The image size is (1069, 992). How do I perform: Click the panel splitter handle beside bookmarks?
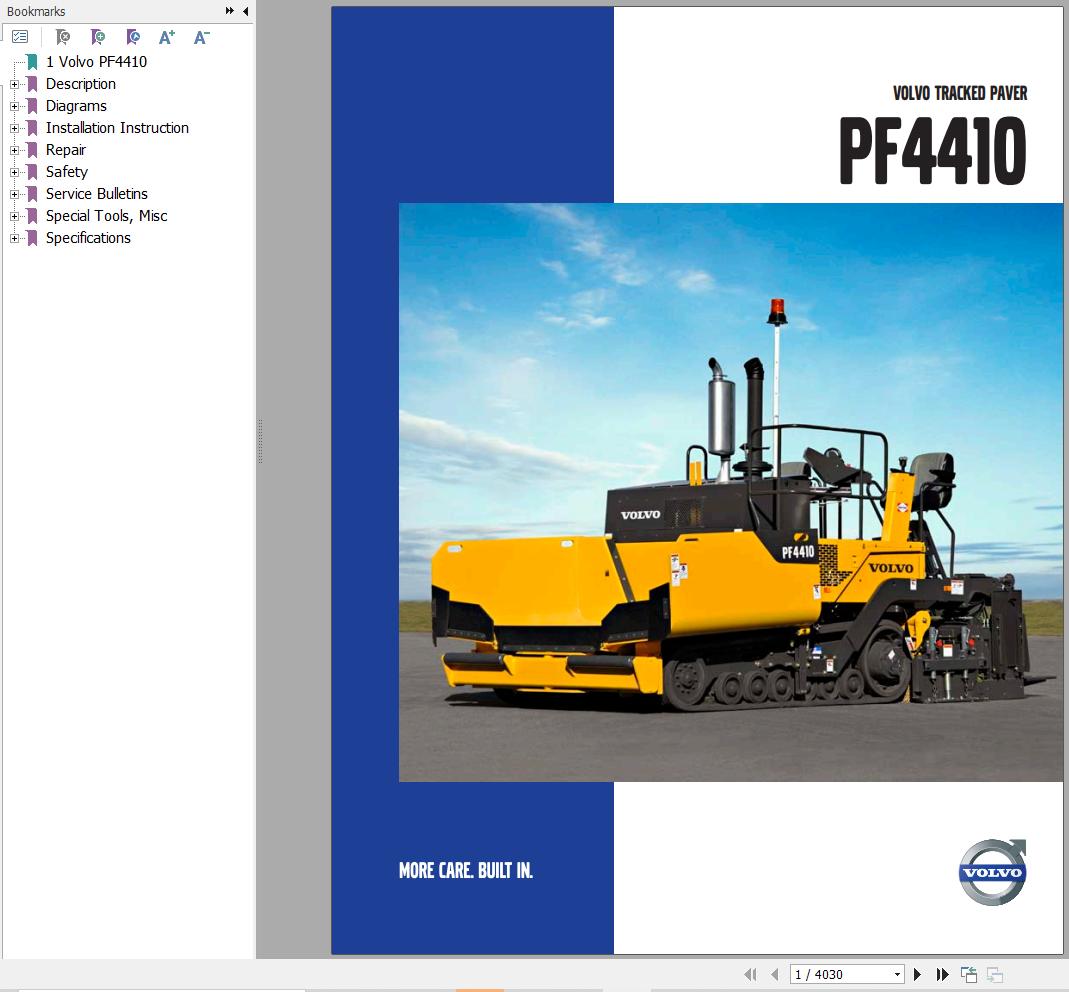click(x=260, y=441)
